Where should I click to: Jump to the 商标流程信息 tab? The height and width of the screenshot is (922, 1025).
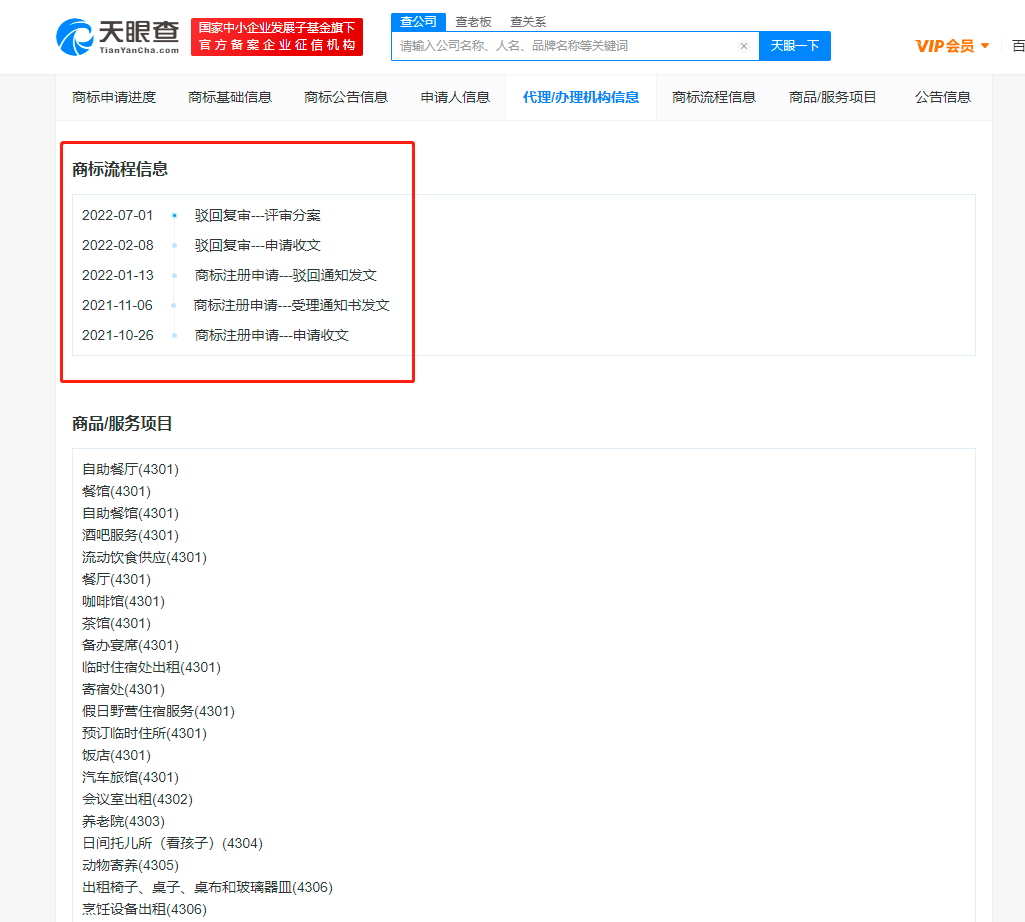coord(714,97)
